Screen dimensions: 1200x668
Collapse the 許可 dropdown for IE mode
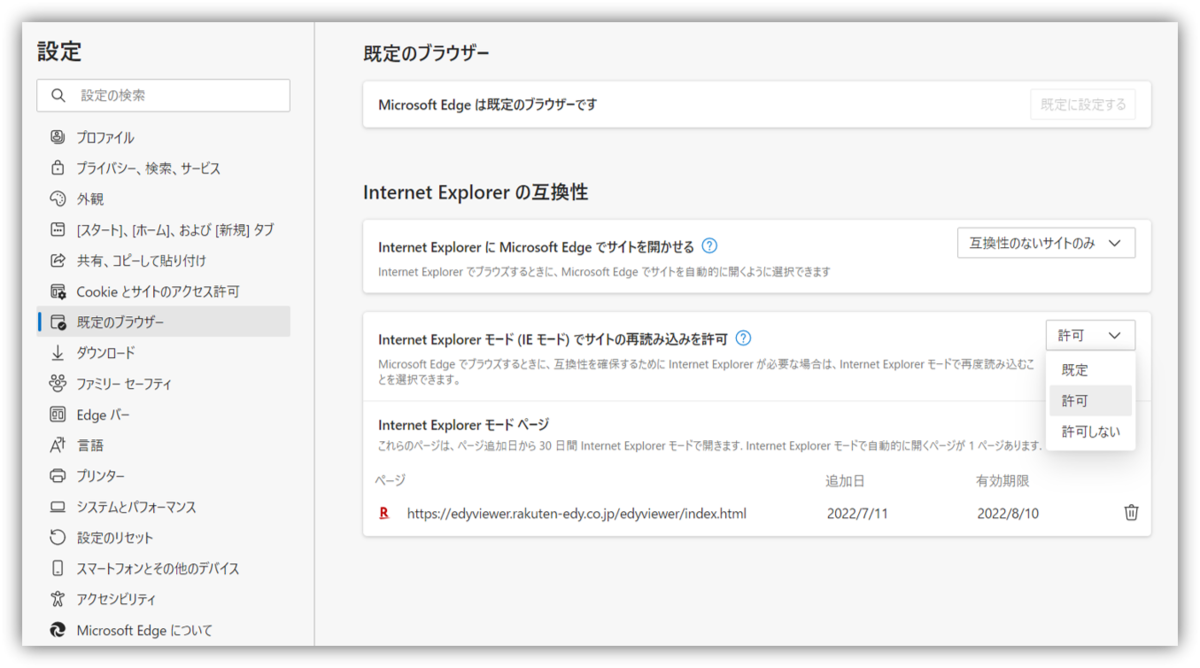pyautogui.click(x=1090, y=336)
